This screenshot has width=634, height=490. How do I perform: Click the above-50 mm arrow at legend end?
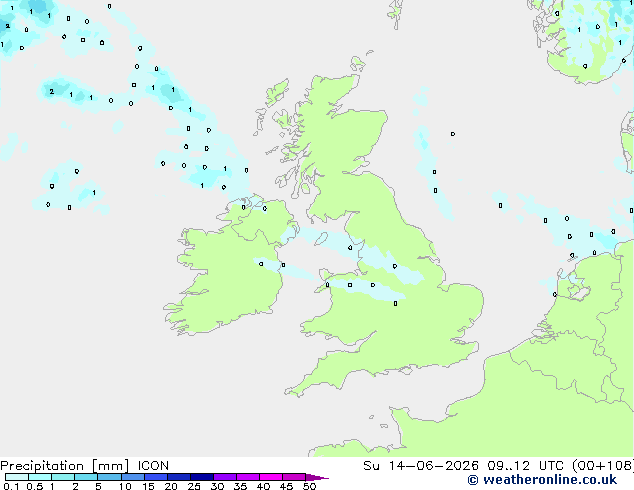[317, 477]
